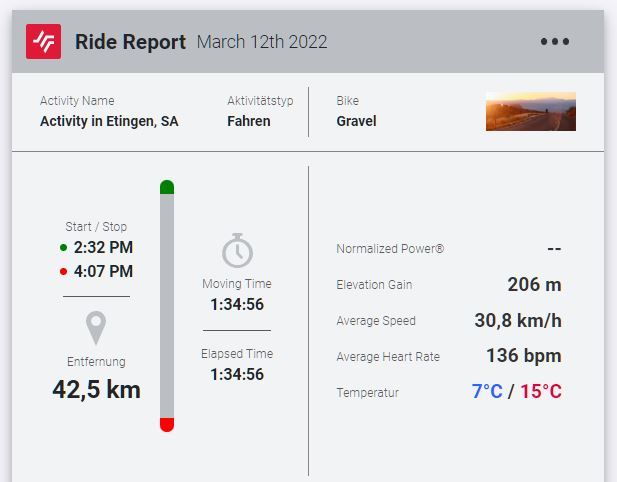Click the Ride Report title
The image size is (617, 482).
pos(130,42)
